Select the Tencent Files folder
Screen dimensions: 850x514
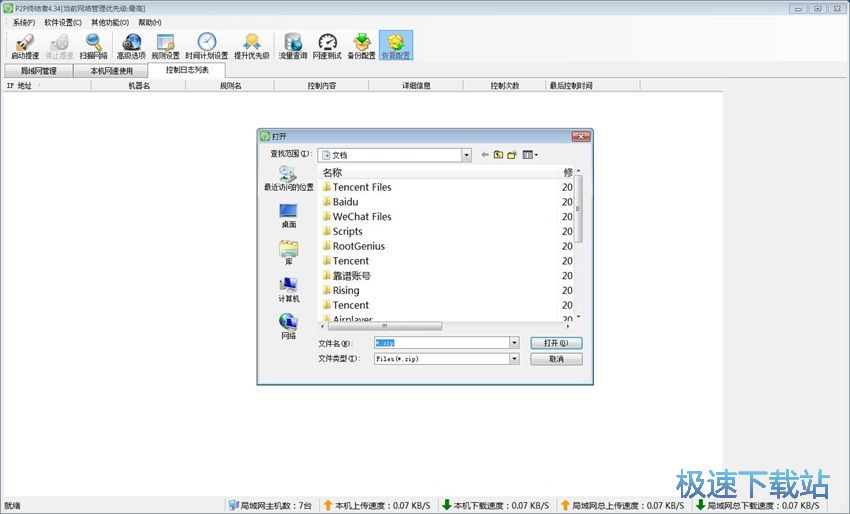tap(357, 187)
